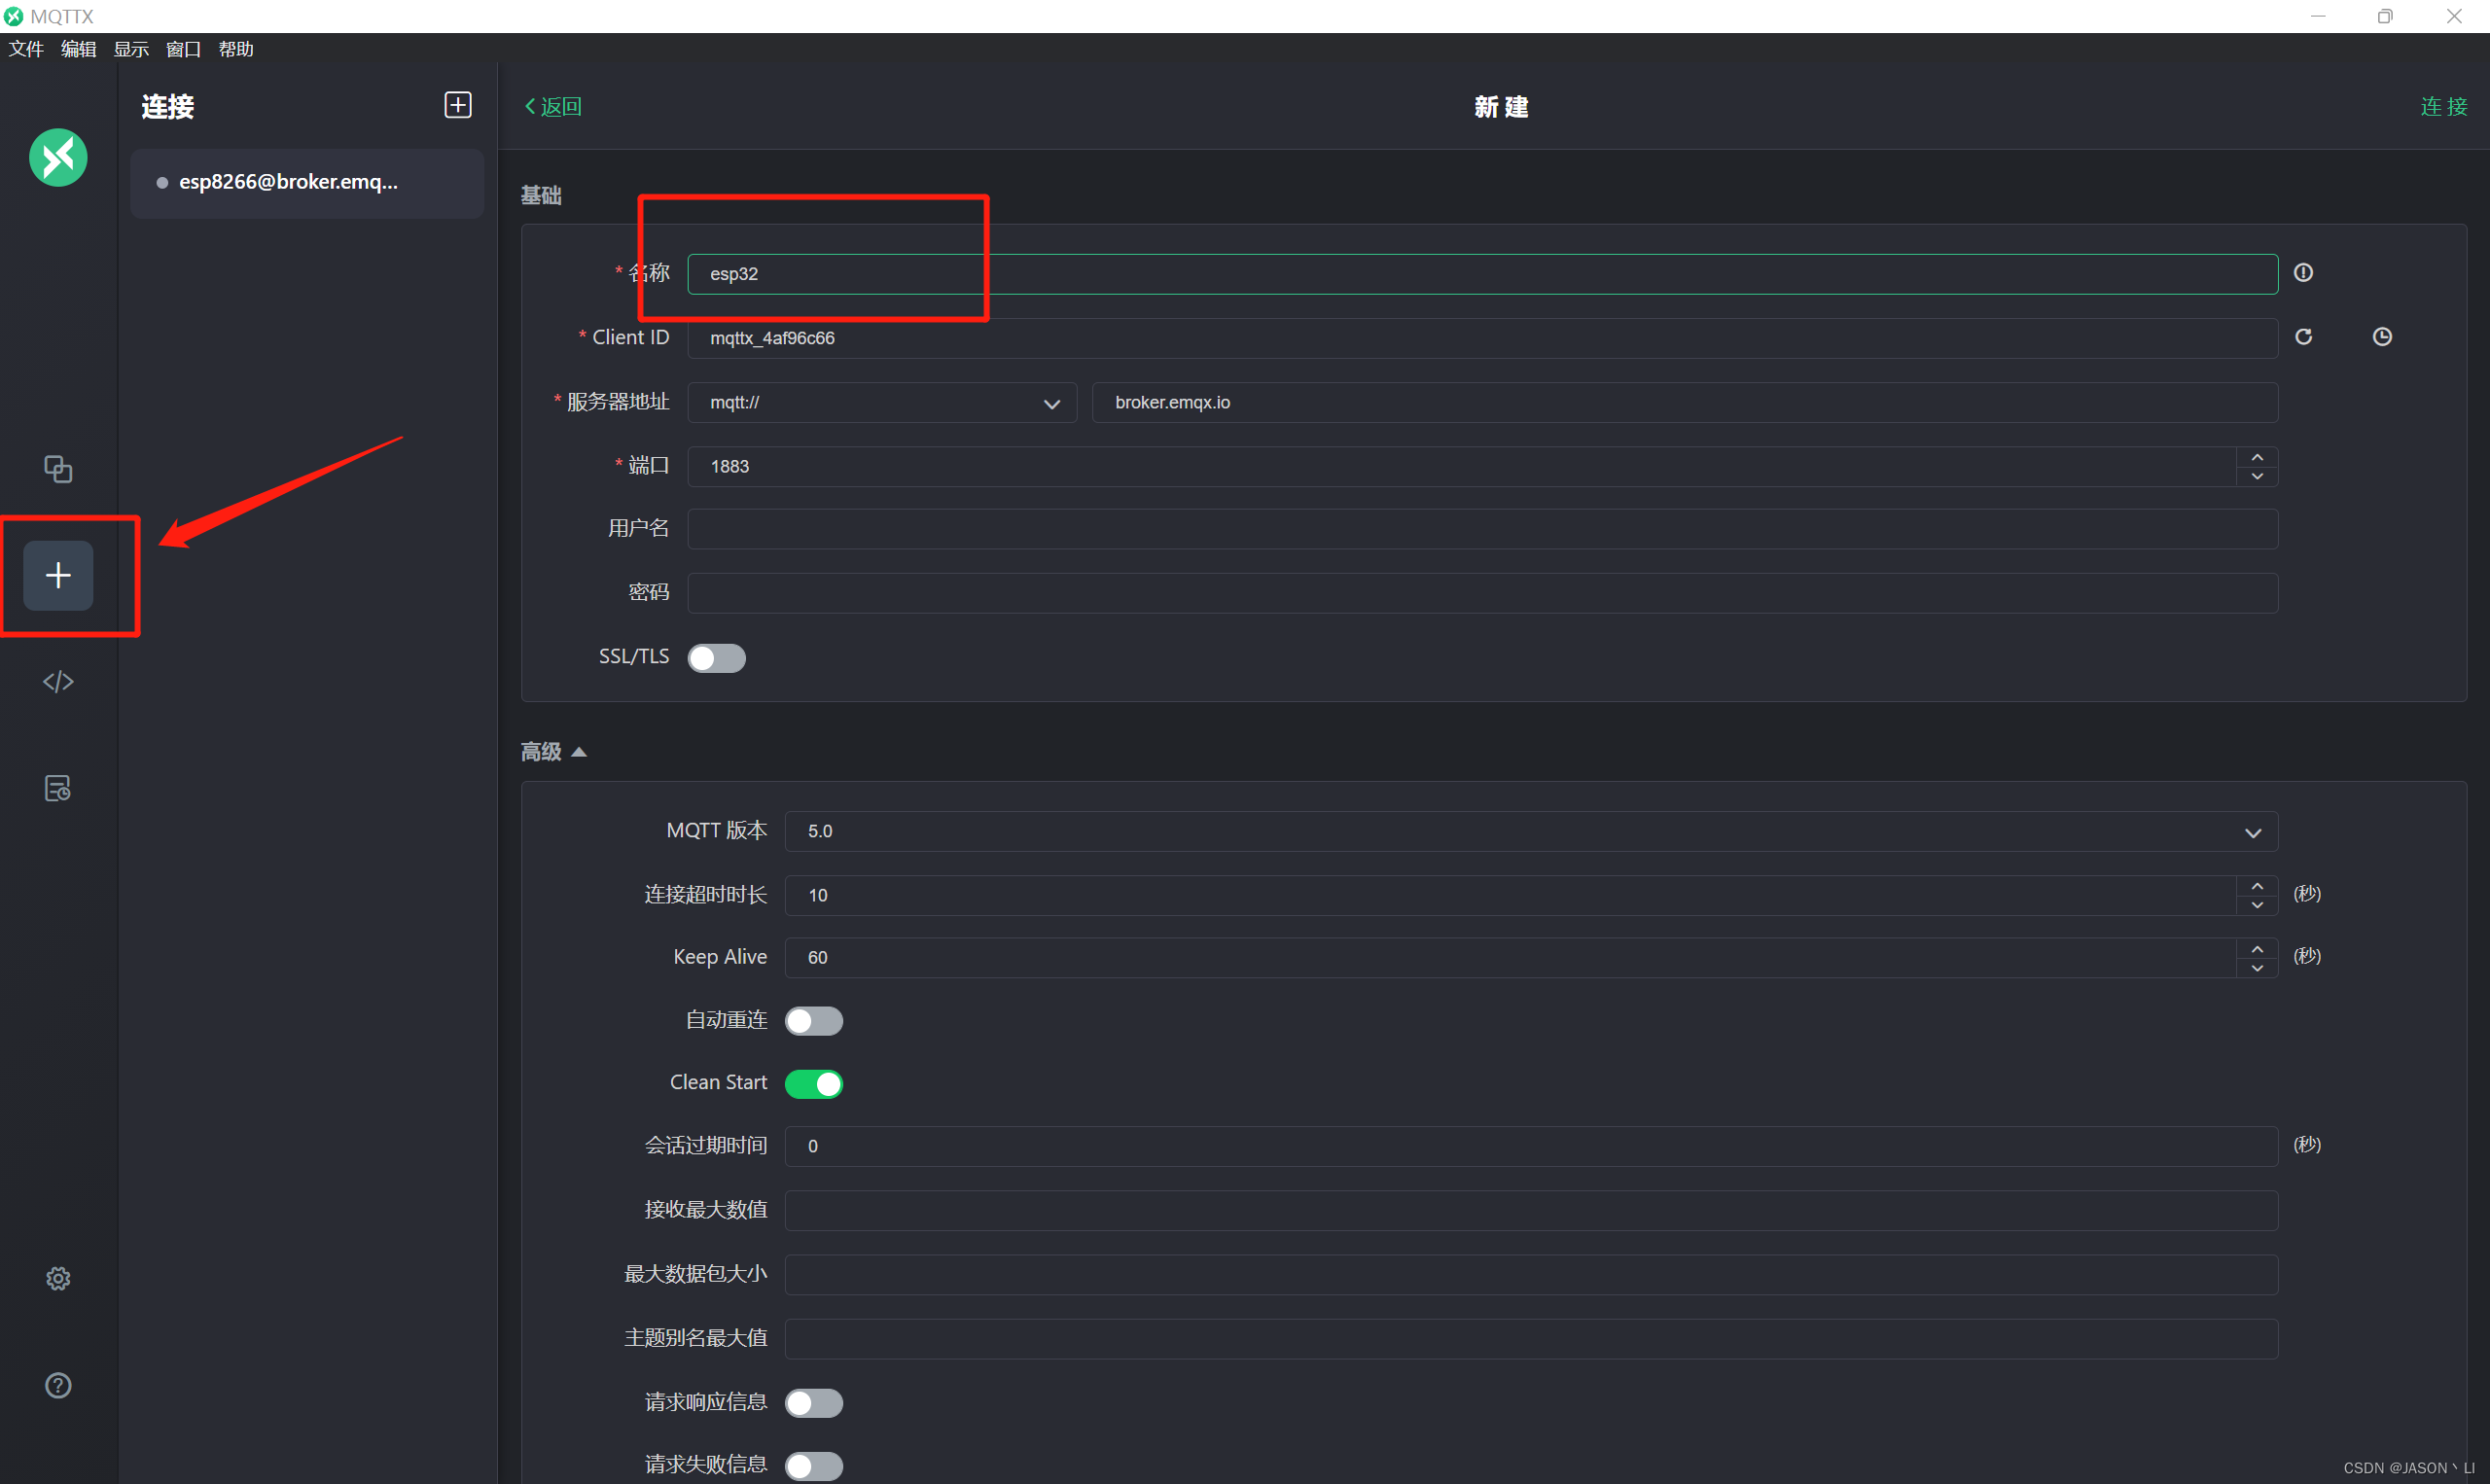Open the 文件 menu
The image size is (2490, 1484).
coord(26,48)
